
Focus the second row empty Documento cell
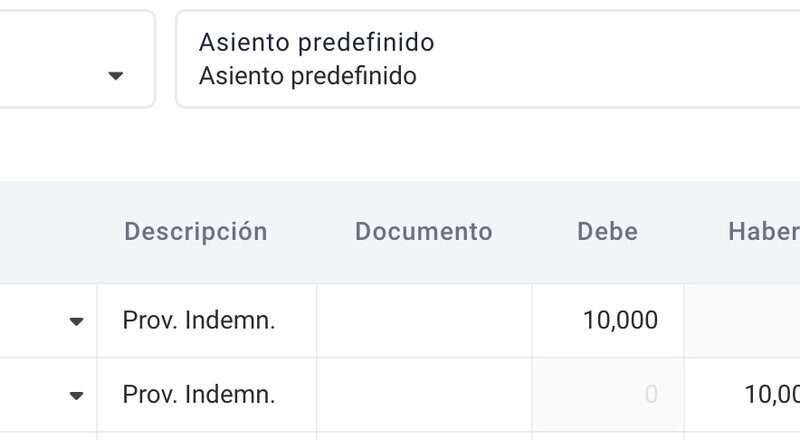click(424, 395)
